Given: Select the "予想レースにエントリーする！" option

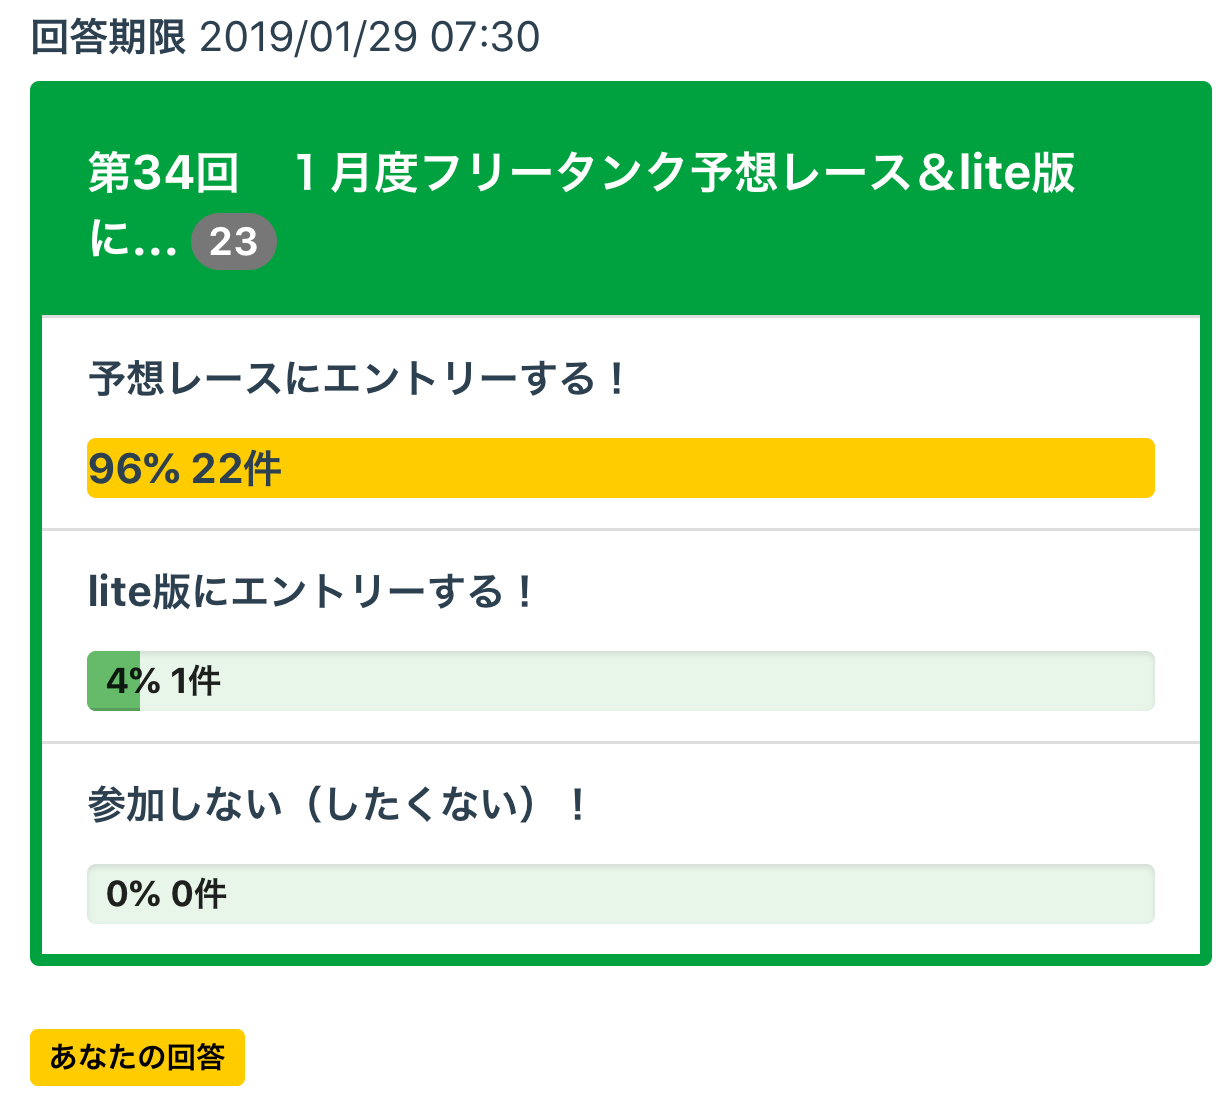Looking at the screenshot, I should pyautogui.click(x=358, y=380).
